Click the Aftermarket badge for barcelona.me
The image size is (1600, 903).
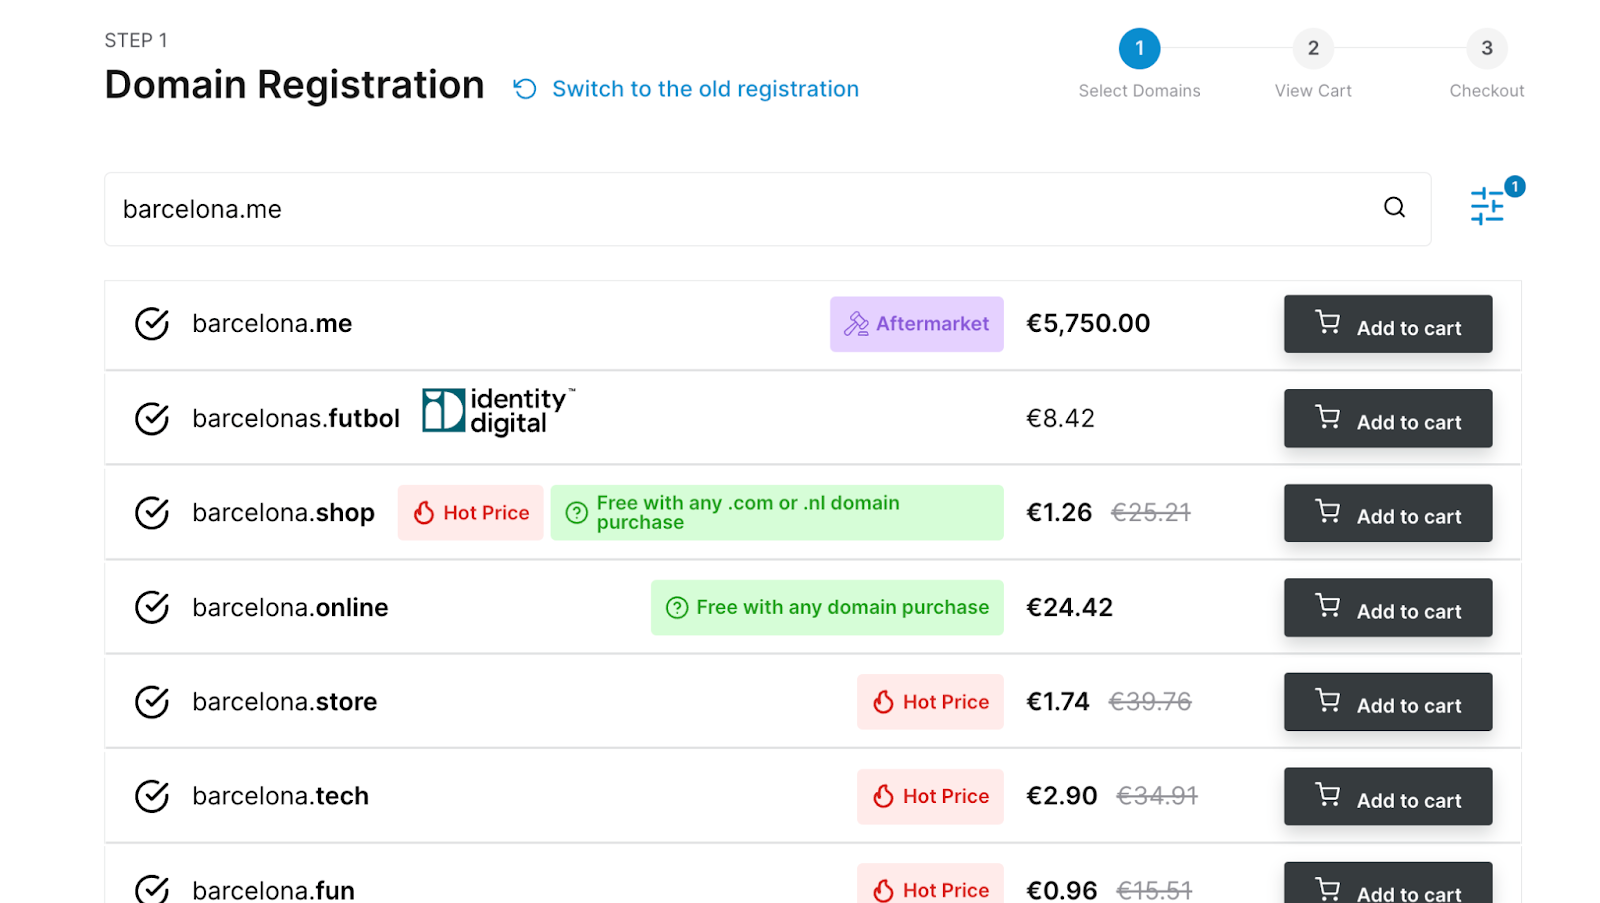pos(916,324)
